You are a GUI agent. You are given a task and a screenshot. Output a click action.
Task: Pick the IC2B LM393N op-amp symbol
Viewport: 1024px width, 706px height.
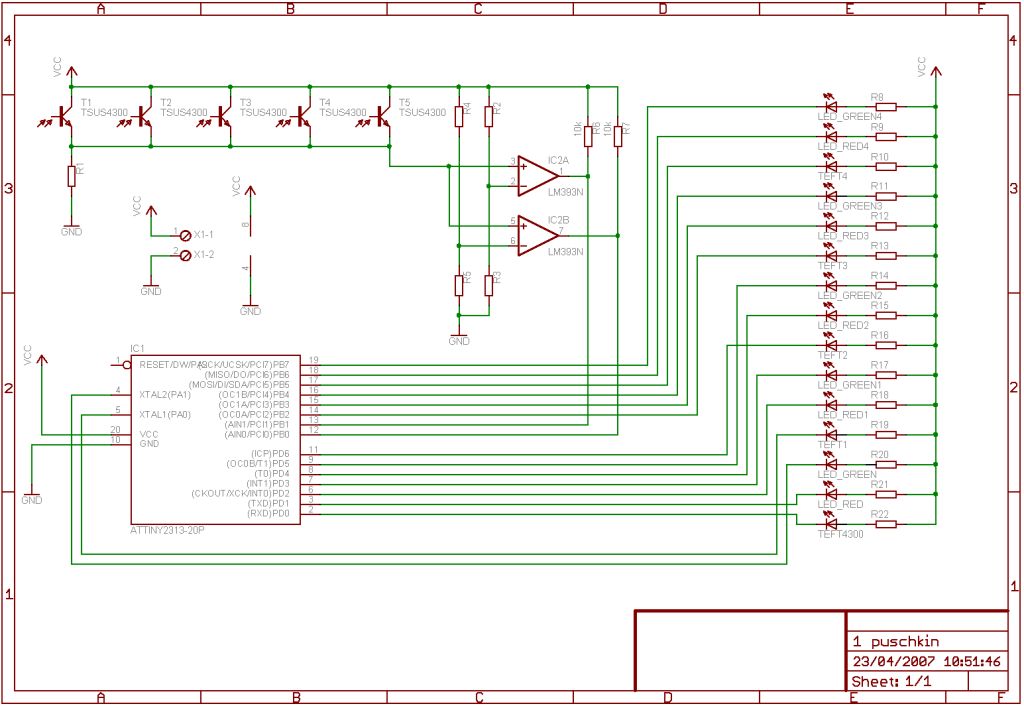(x=537, y=235)
